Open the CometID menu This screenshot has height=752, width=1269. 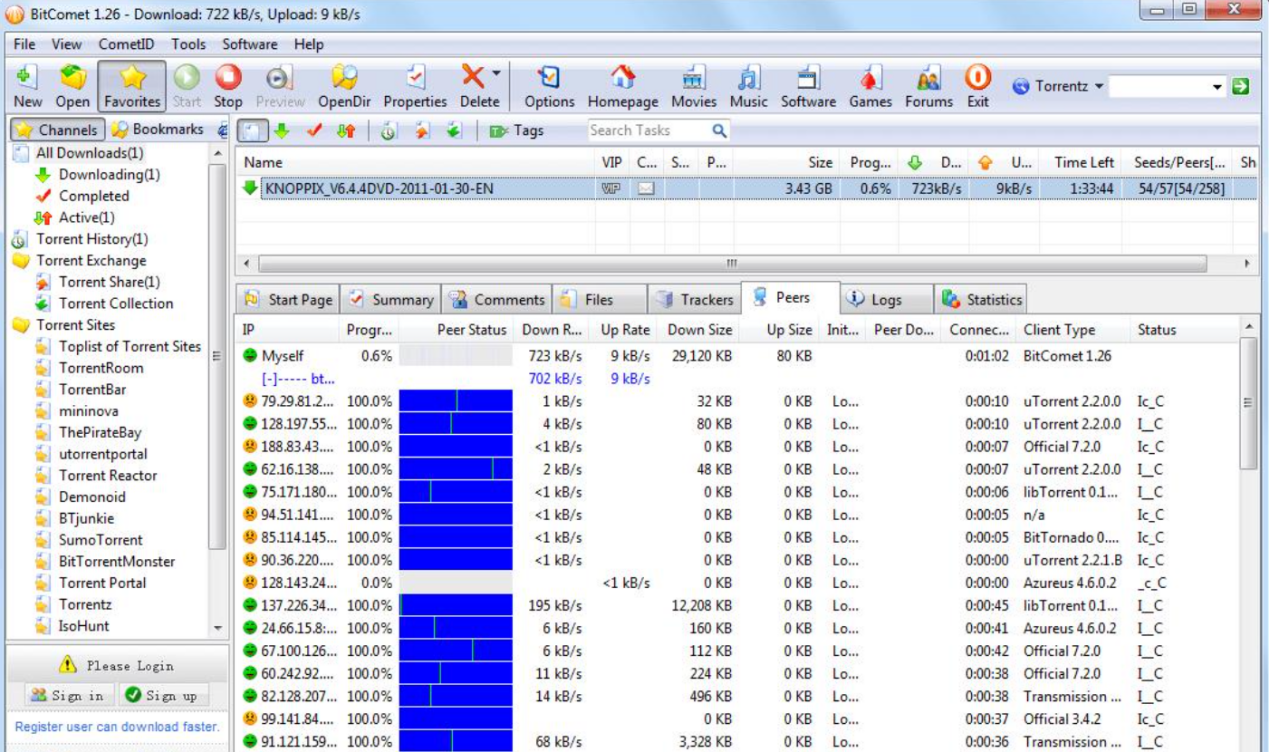[x=127, y=44]
